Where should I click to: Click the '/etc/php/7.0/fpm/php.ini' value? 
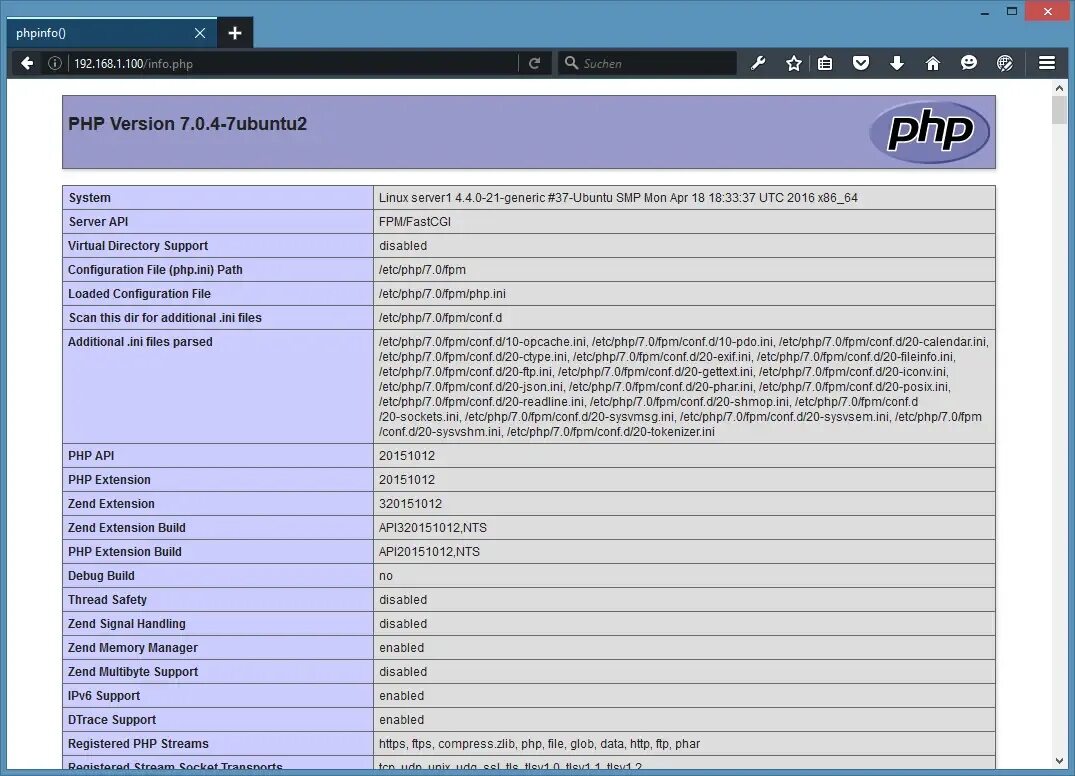[442, 293]
